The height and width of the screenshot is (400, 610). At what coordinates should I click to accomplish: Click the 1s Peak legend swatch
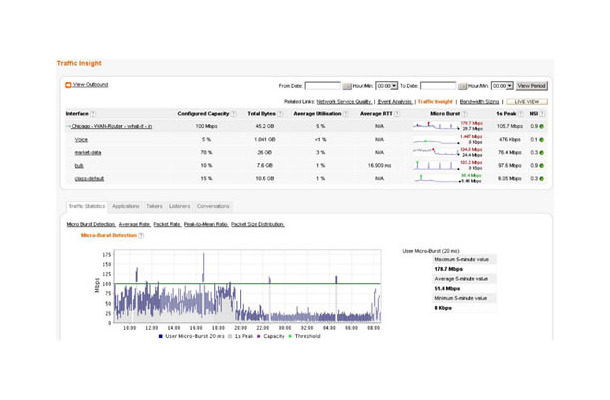pos(230,336)
